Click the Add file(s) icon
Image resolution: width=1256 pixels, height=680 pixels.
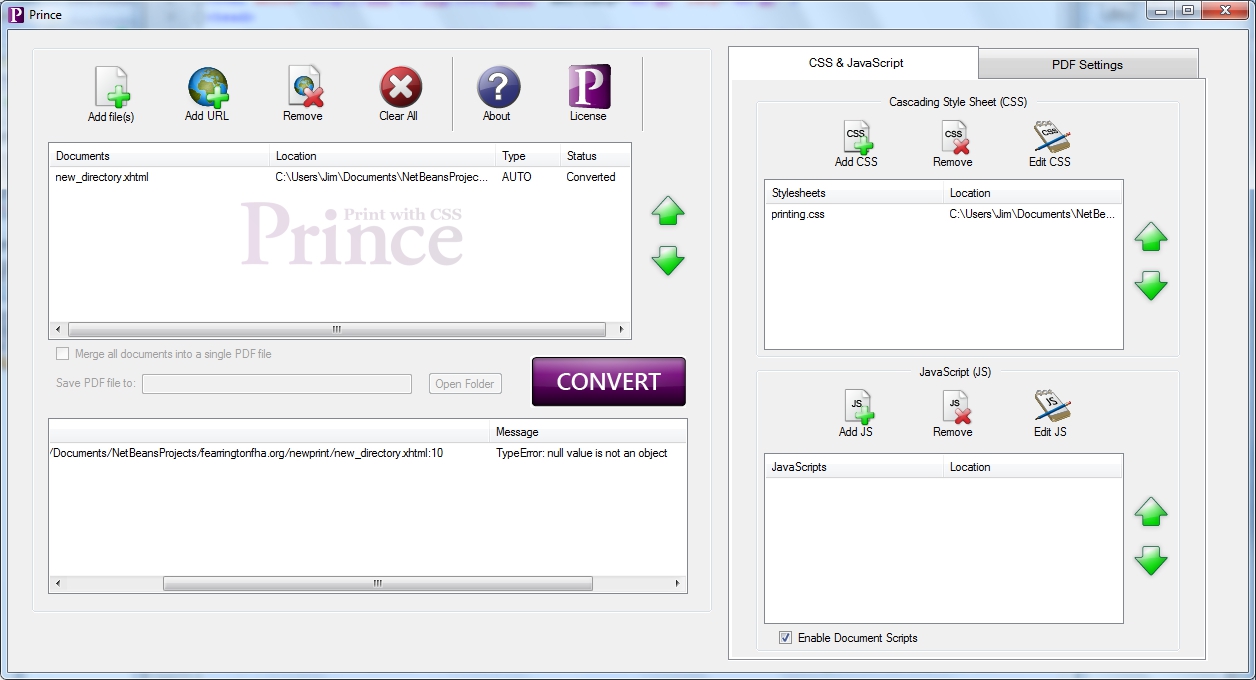[x=111, y=88]
